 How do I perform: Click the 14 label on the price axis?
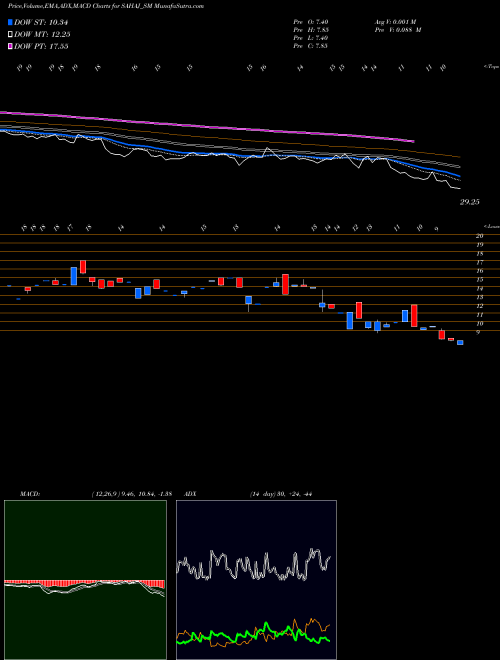click(x=479, y=288)
